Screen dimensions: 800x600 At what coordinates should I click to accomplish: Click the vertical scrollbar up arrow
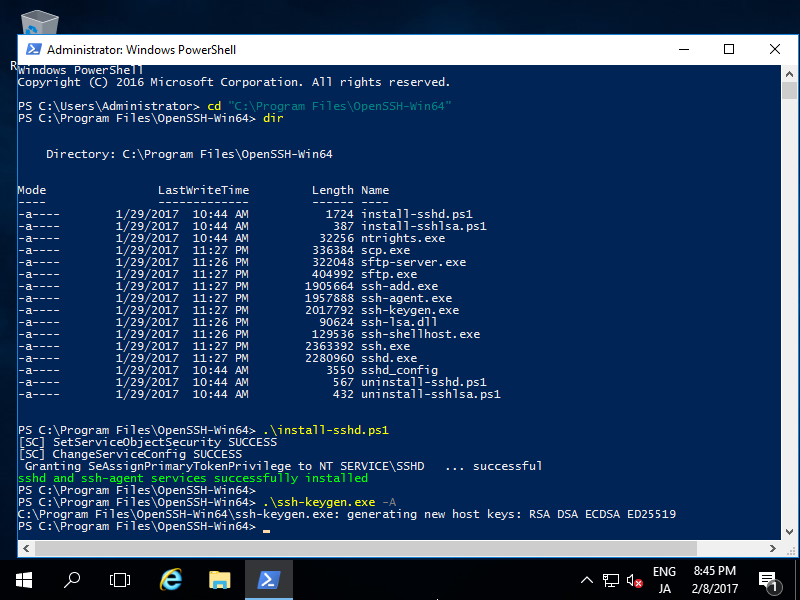point(791,72)
